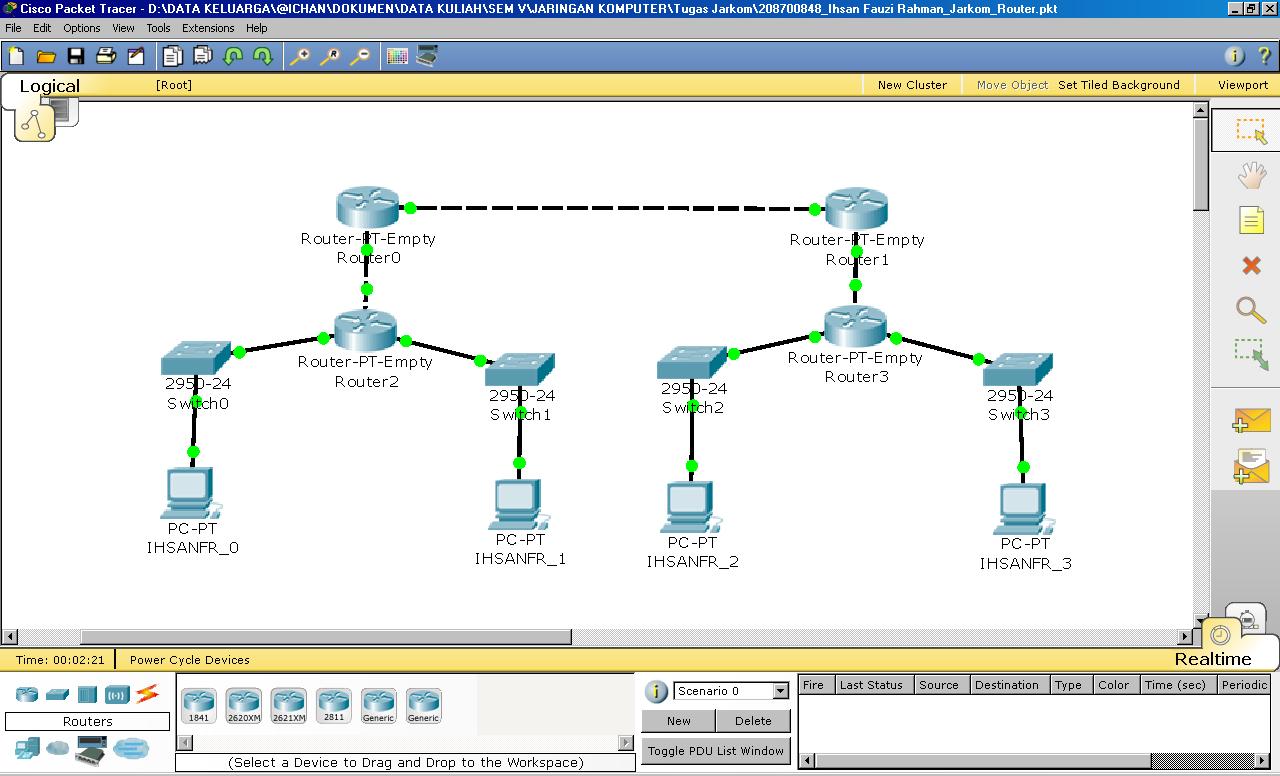Switch to the Logical workspace tab

[49, 86]
